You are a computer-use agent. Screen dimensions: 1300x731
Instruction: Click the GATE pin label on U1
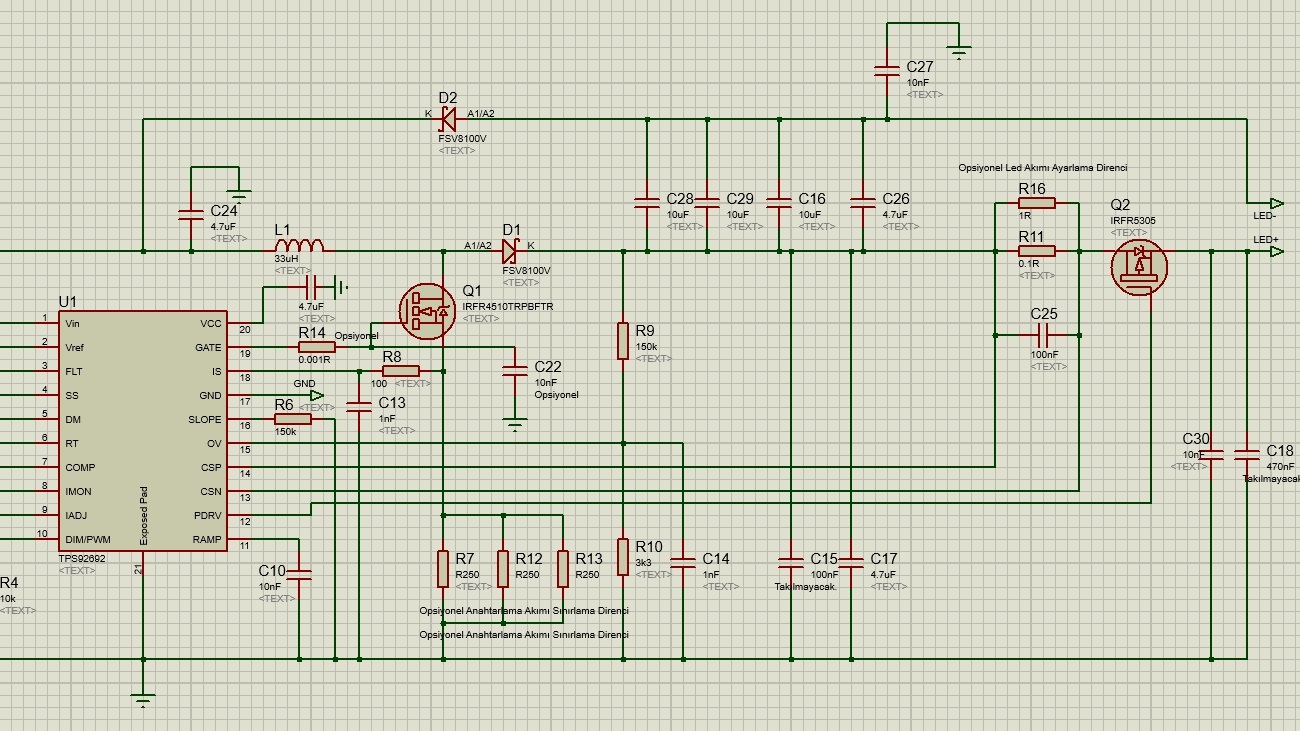pos(208,348)
